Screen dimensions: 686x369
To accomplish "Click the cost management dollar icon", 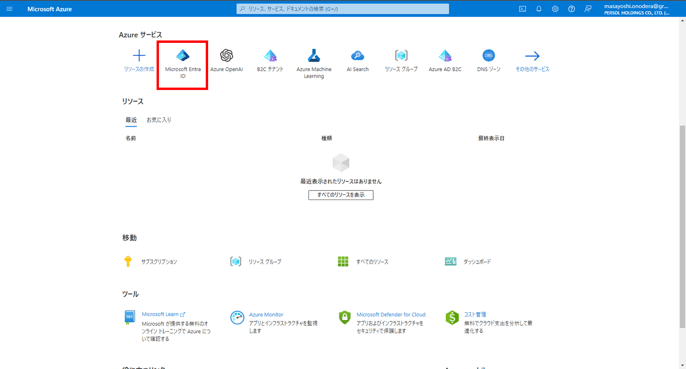I will (x=452, y=317).
